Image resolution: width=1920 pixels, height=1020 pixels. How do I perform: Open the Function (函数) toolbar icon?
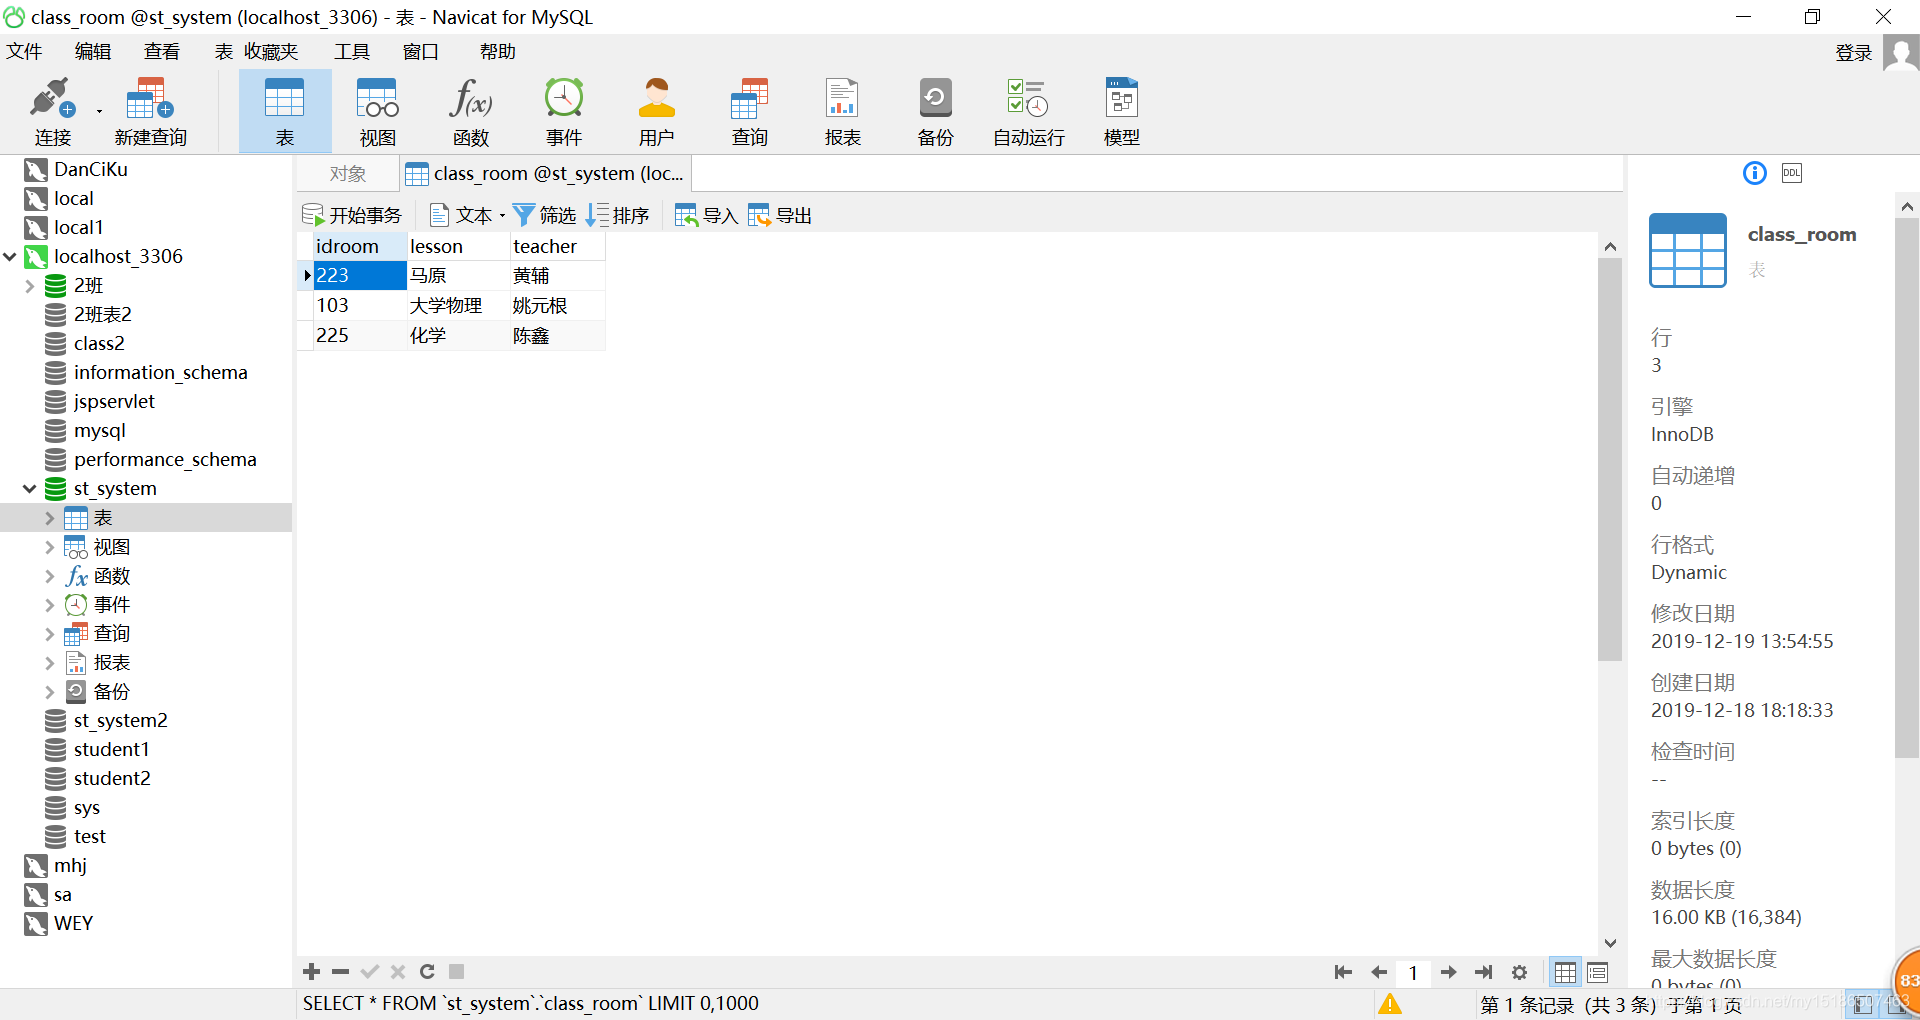(471, 111)
